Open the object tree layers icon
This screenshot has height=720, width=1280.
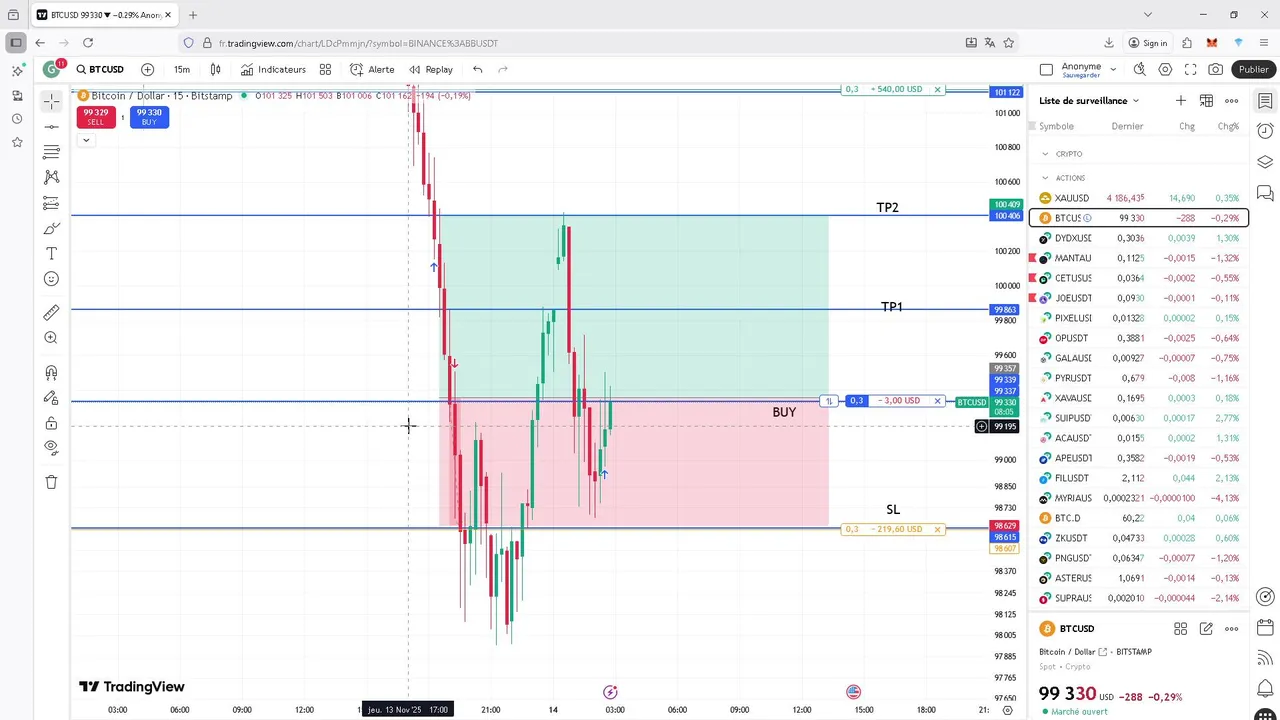[x=1265, y=162]
